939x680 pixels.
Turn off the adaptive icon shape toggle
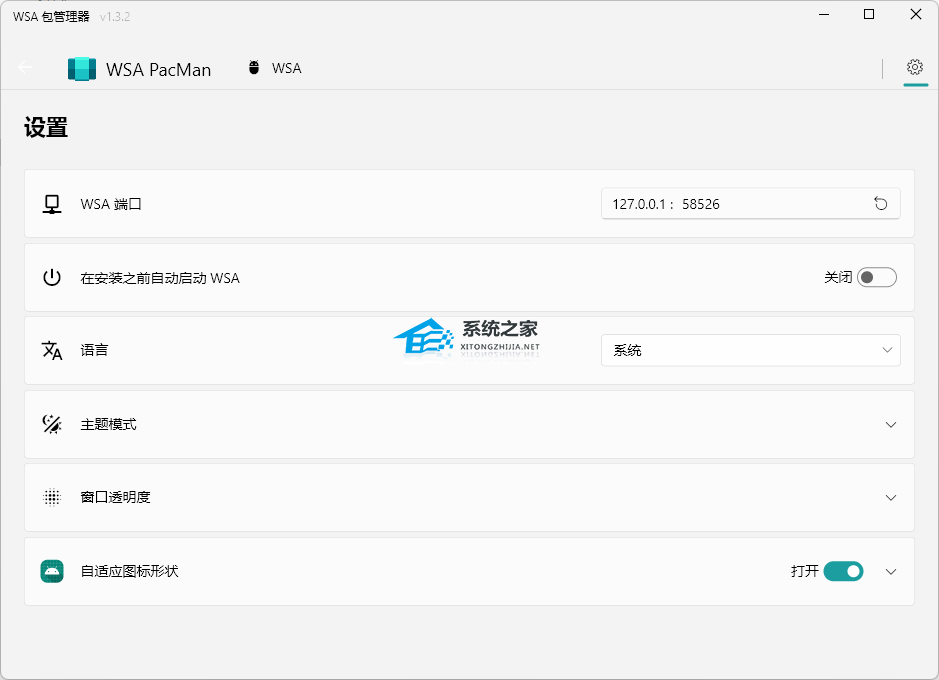(843, 571)
